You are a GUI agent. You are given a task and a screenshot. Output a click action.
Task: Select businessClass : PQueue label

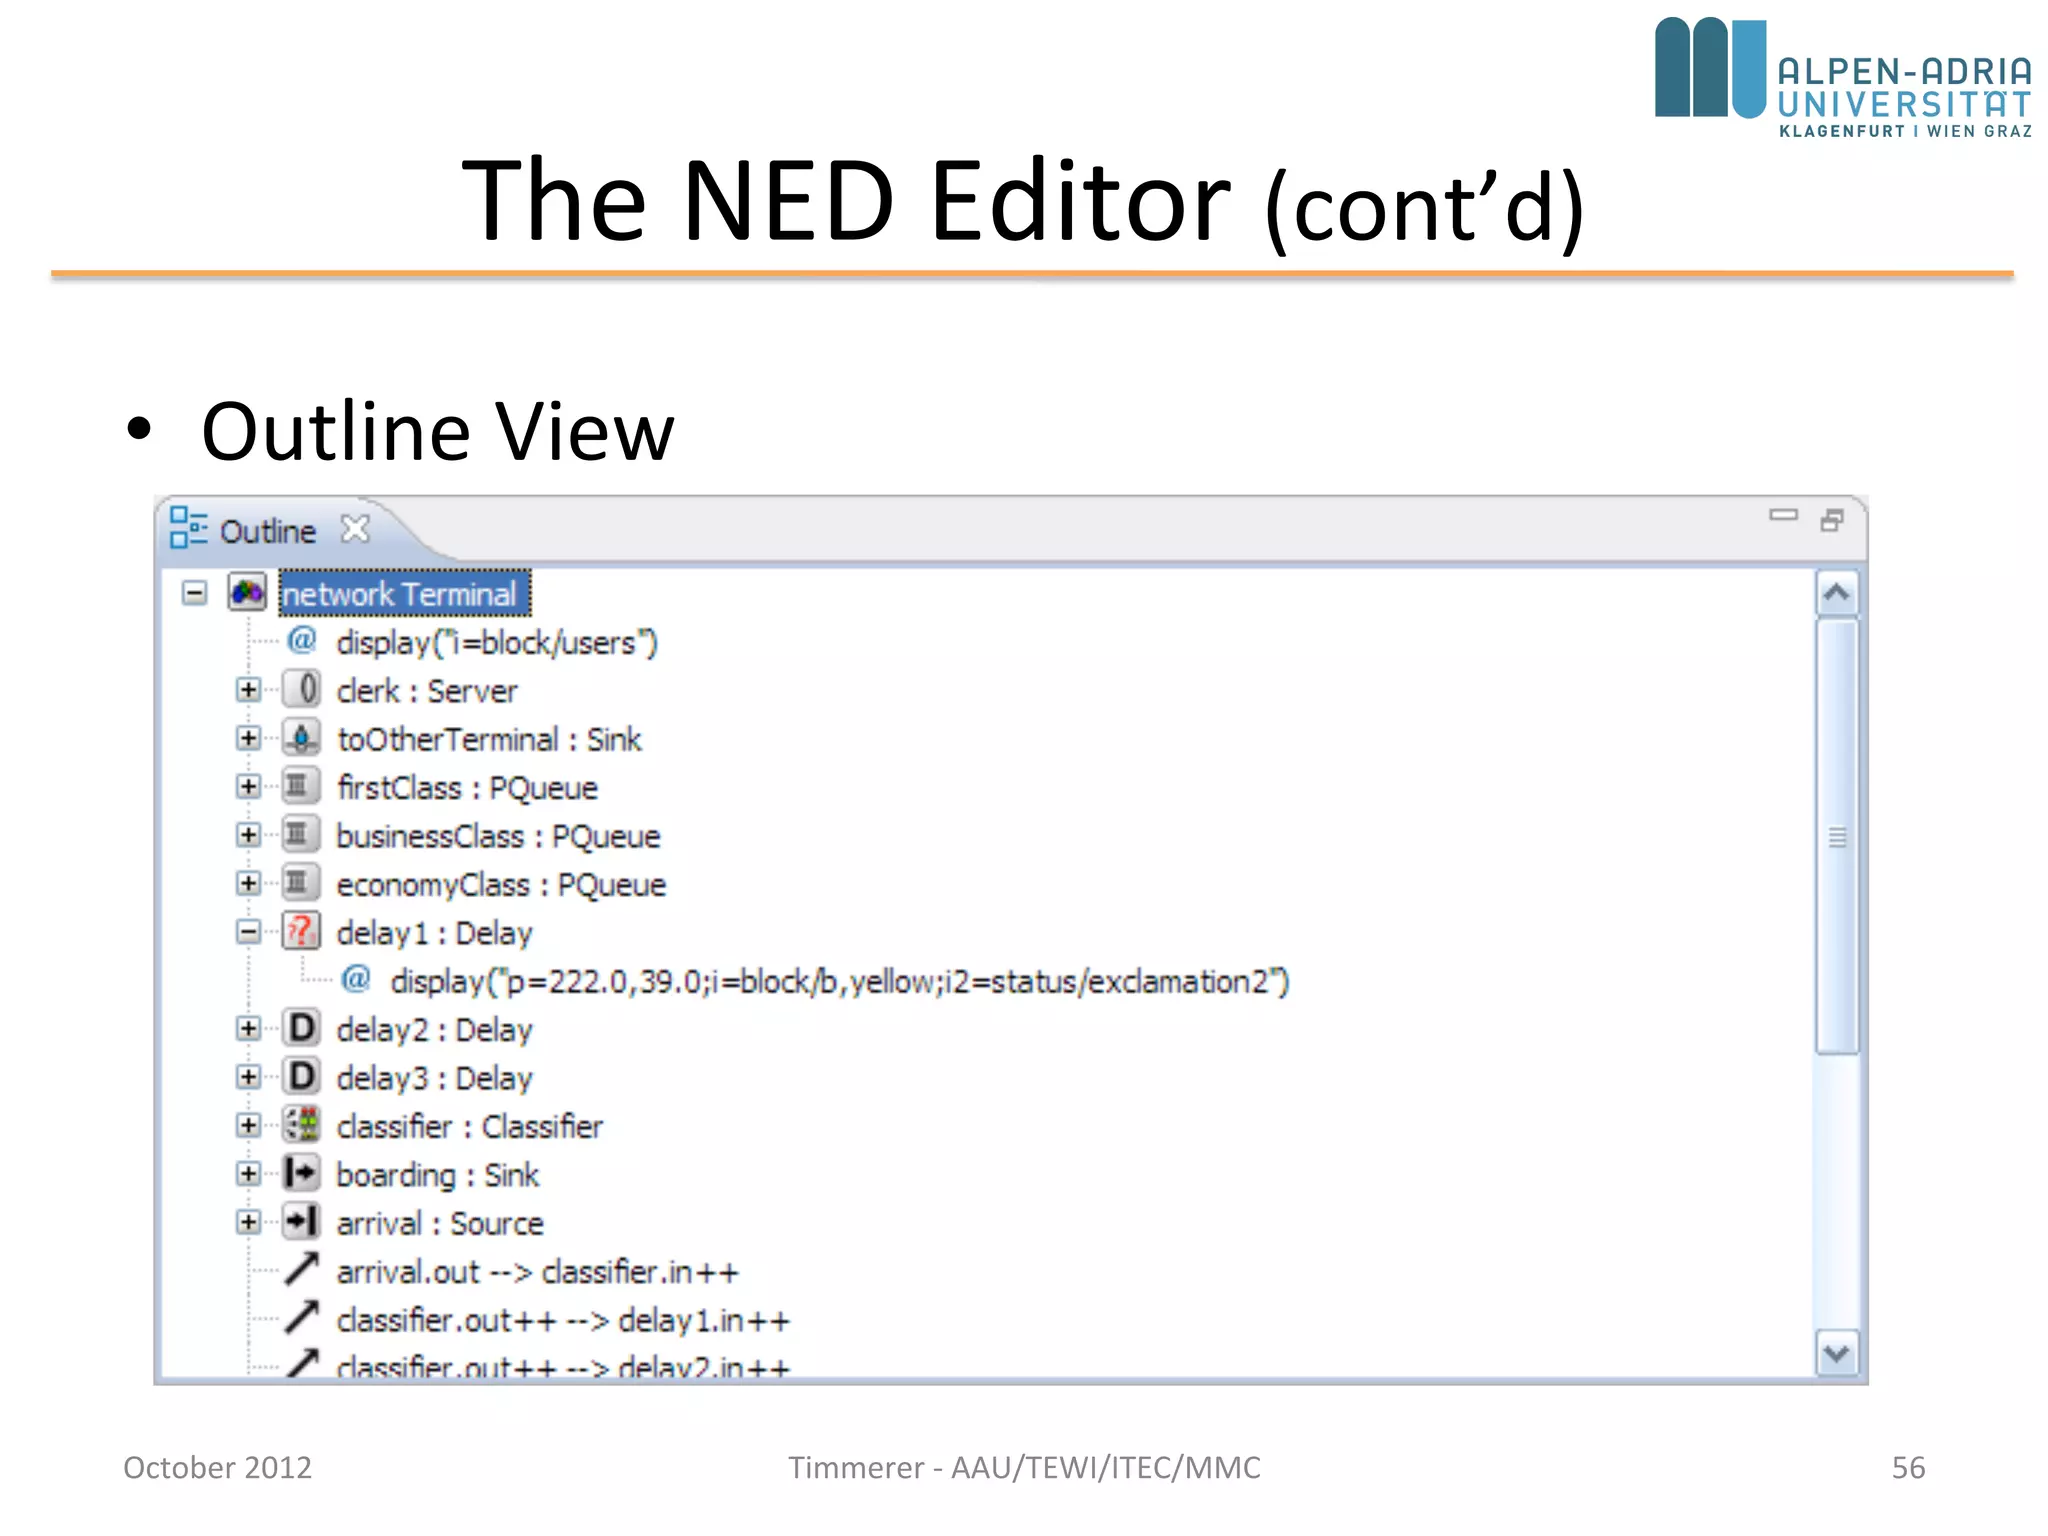tap(498, 836)
